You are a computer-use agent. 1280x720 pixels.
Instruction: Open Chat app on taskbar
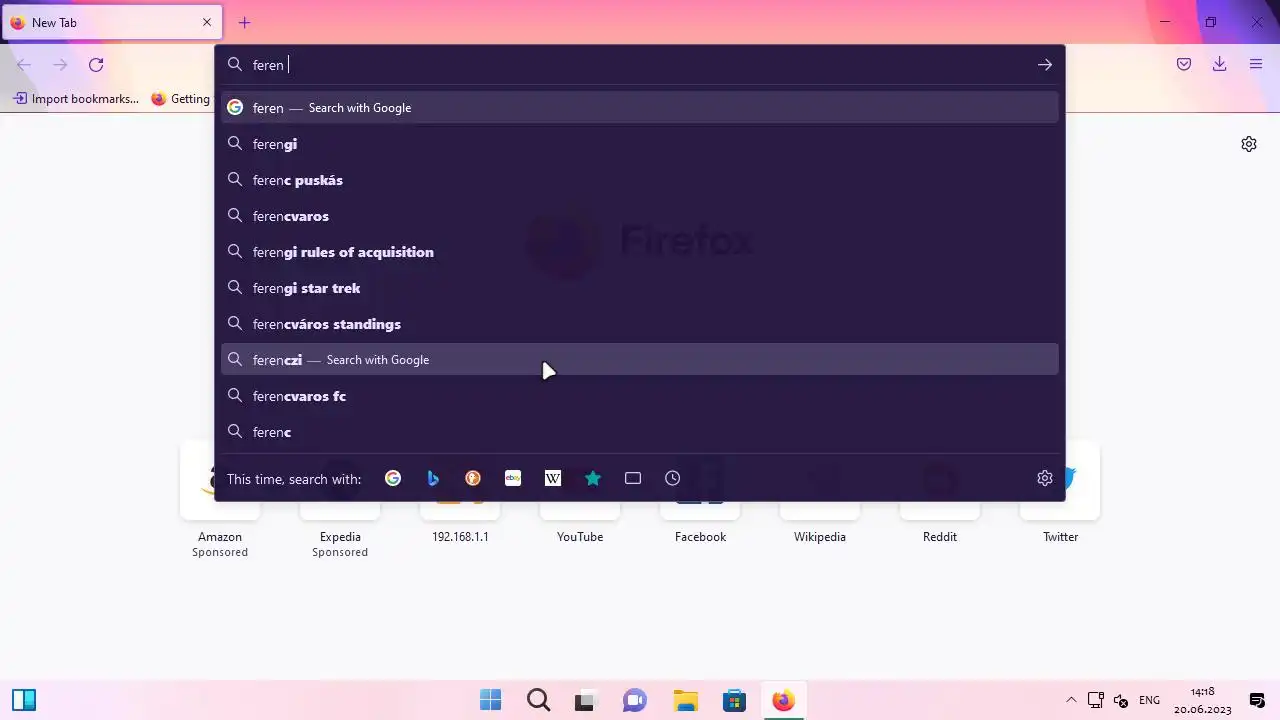click(635, 700)
